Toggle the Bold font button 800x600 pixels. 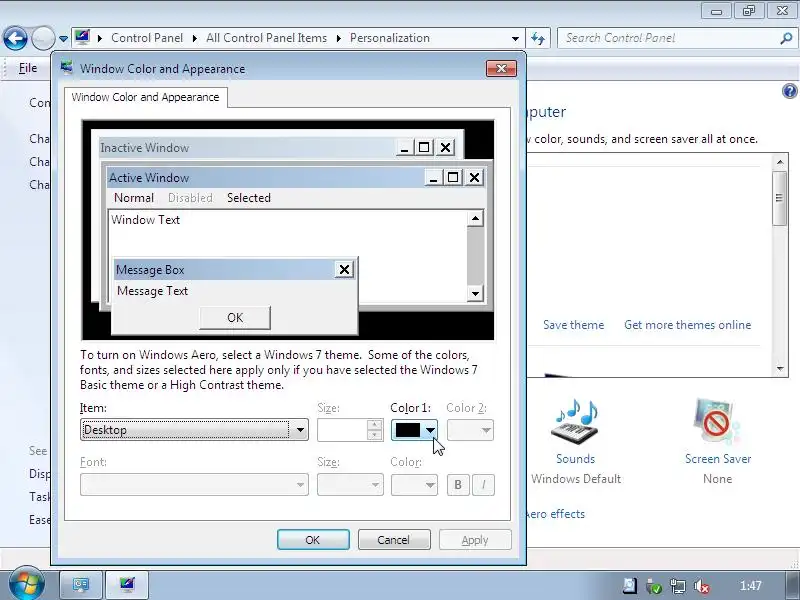coord(458,485)
